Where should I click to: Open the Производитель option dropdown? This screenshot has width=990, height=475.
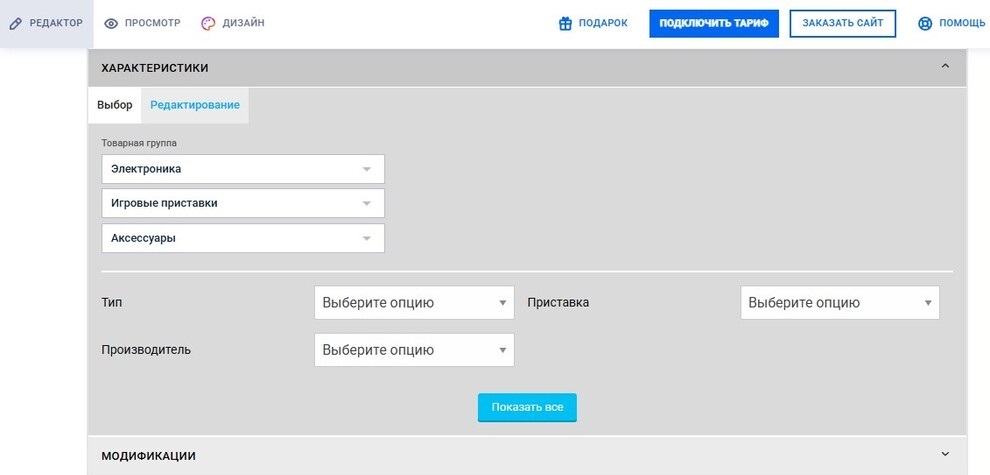414,350
